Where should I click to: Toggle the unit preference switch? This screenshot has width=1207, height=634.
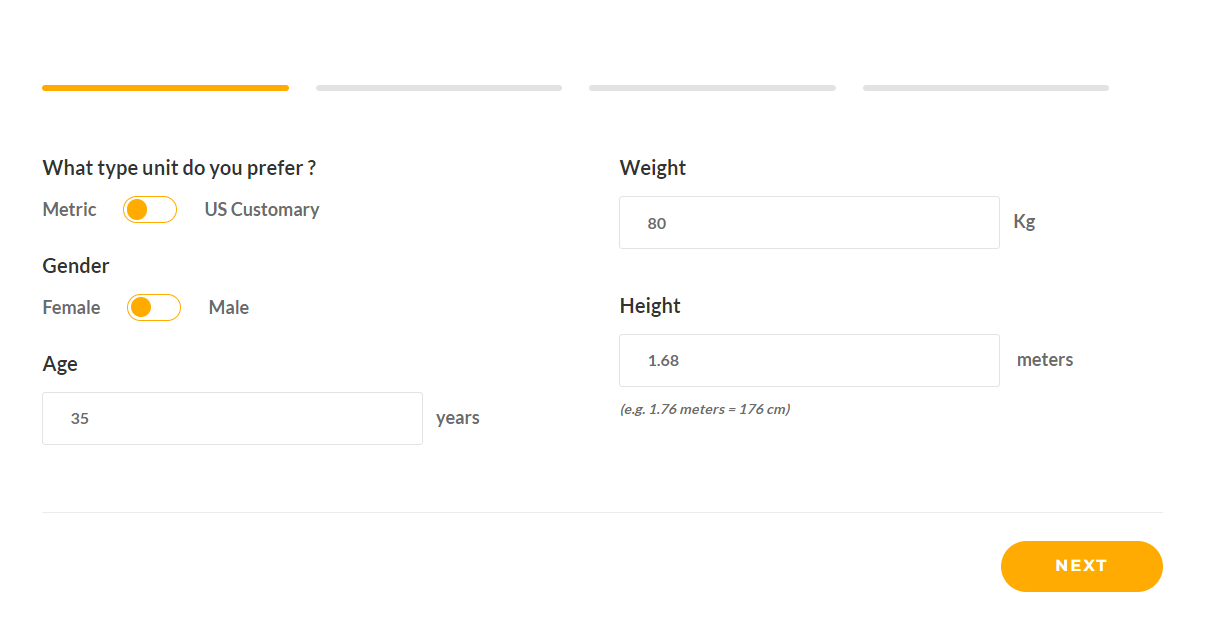tap(149, 209)
